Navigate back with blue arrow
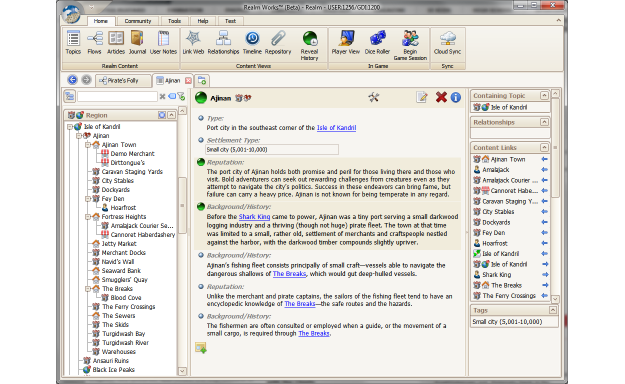 pyautogui.click(x=72, y=80)
